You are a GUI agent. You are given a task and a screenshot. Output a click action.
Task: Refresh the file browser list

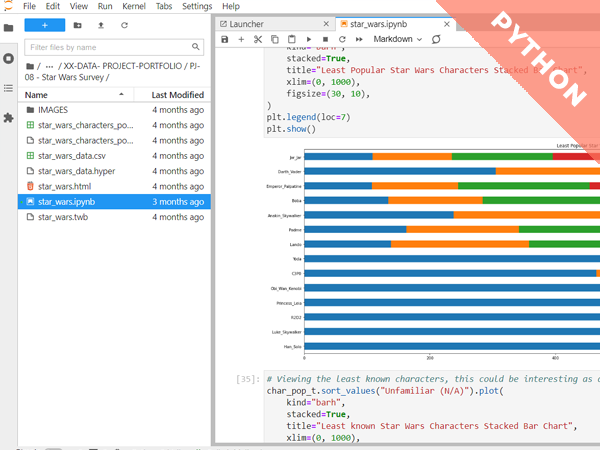click(124, 25)
